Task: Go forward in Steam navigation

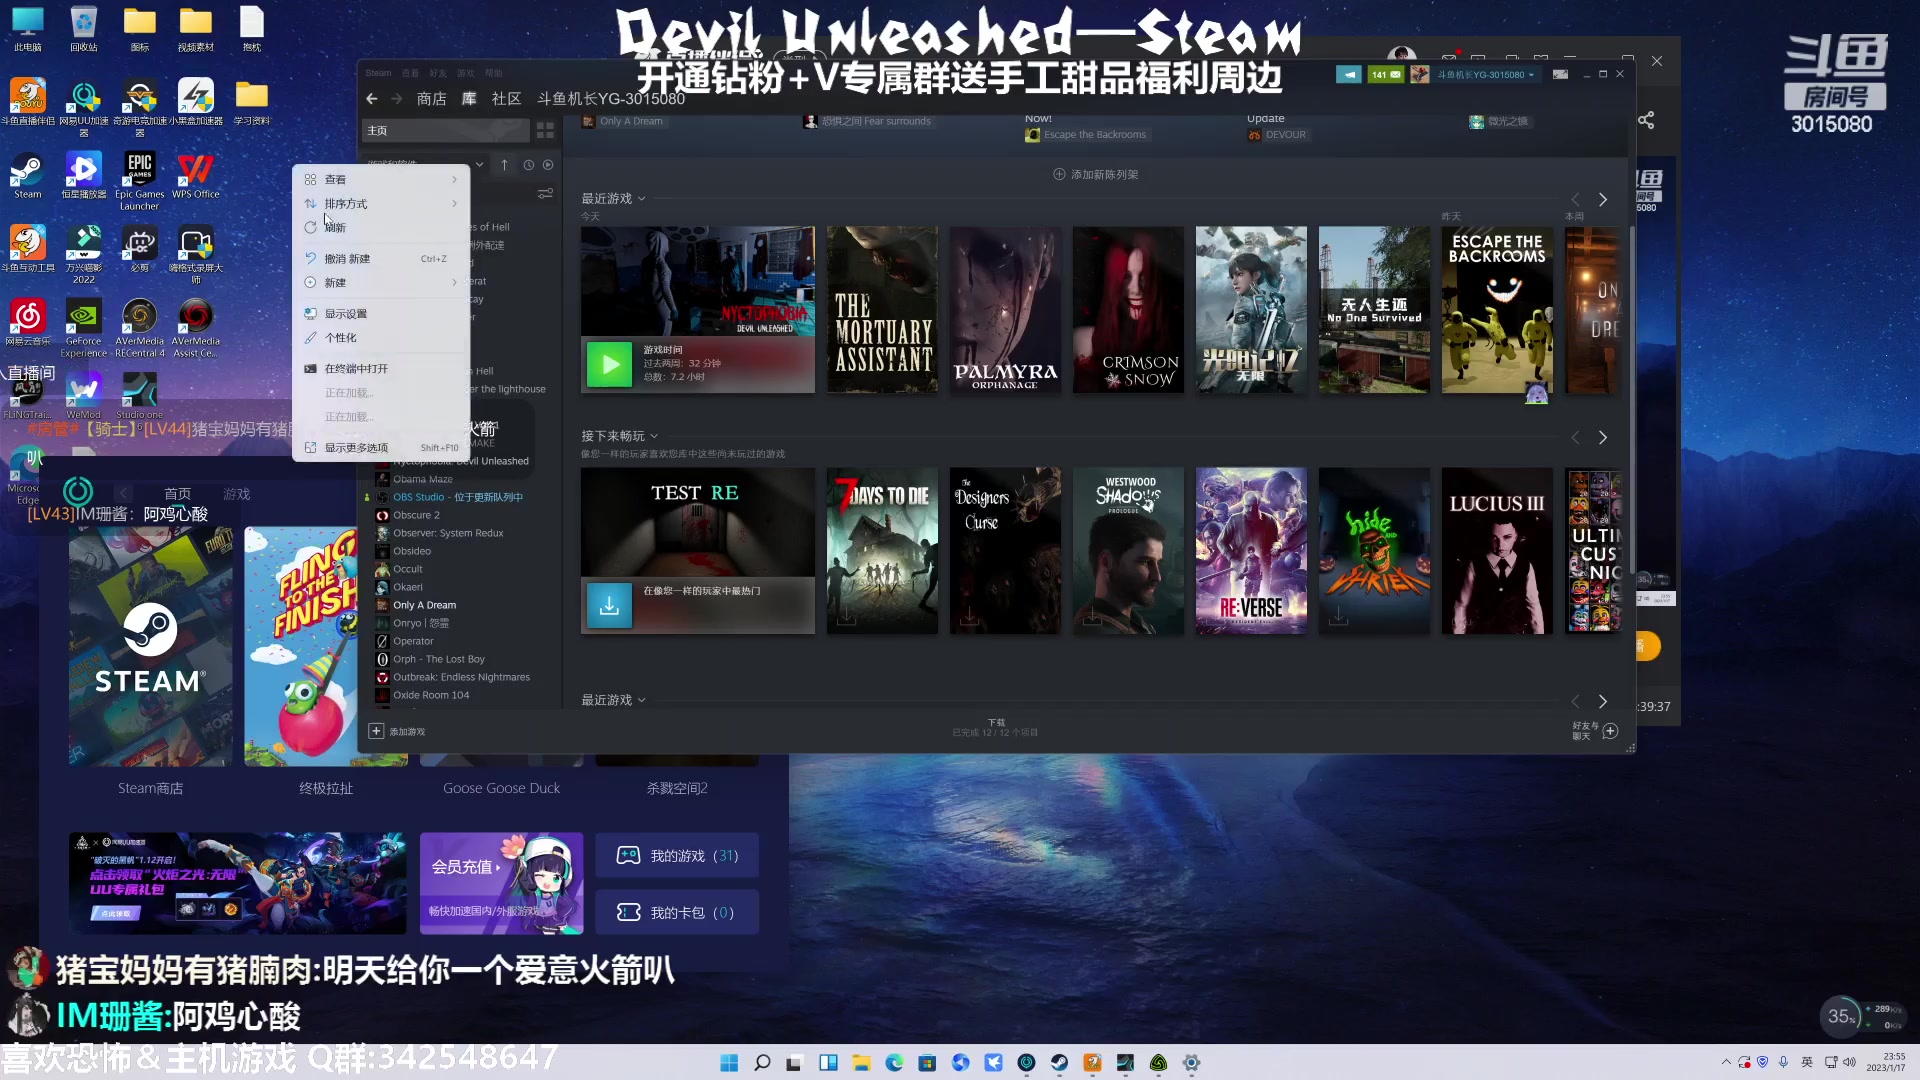Action: coord(397,99)
